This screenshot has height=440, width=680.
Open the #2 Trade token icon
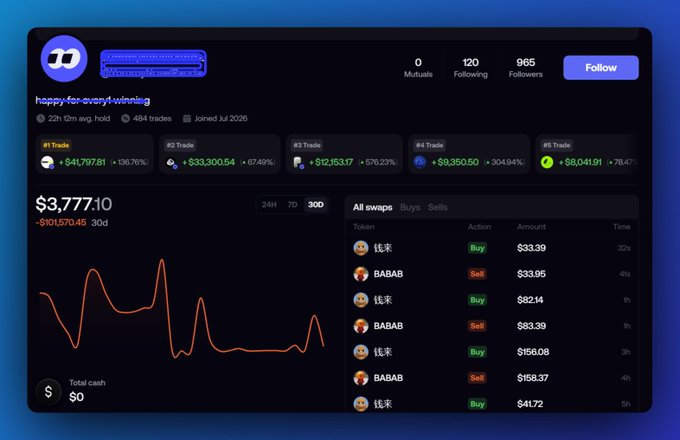tap(172, 163)
